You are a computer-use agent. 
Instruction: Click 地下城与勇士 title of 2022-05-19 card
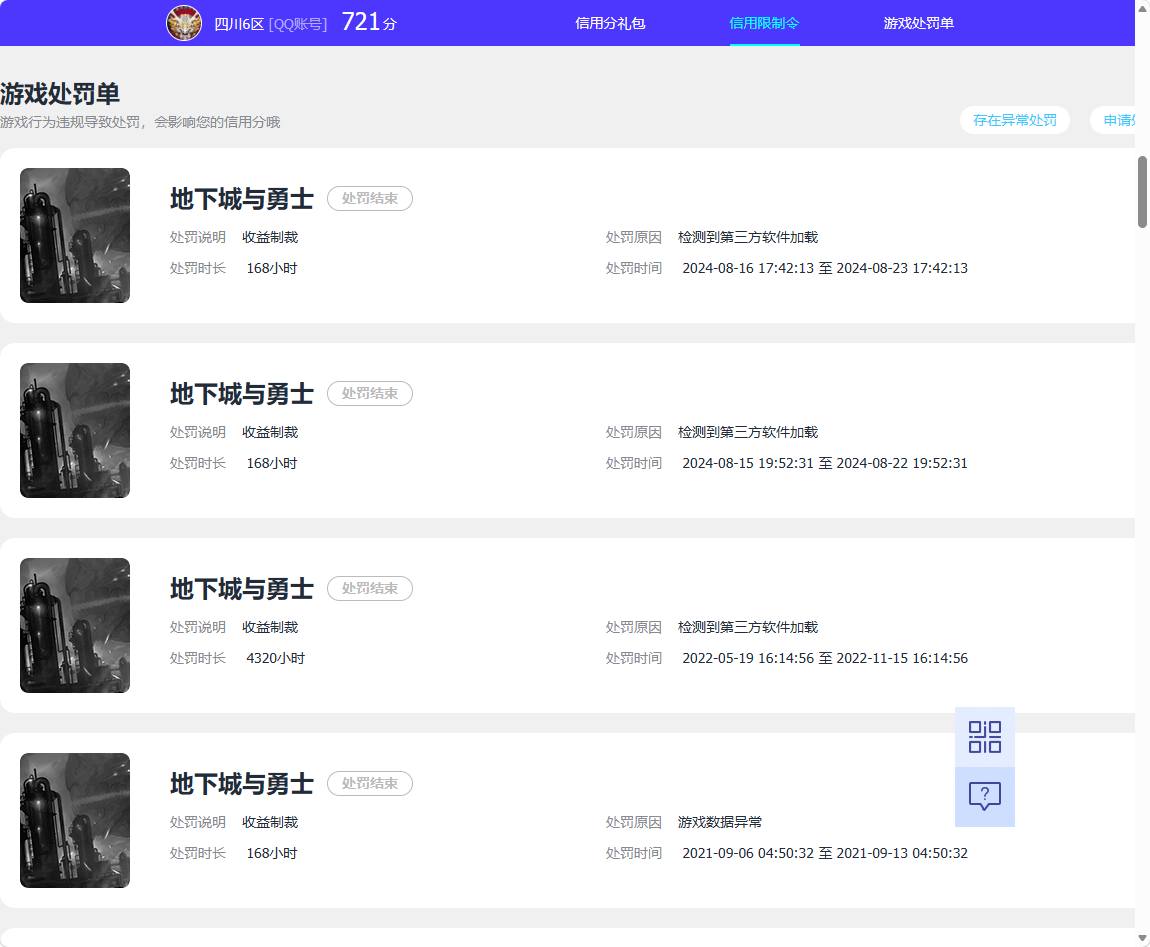(242, 589)
